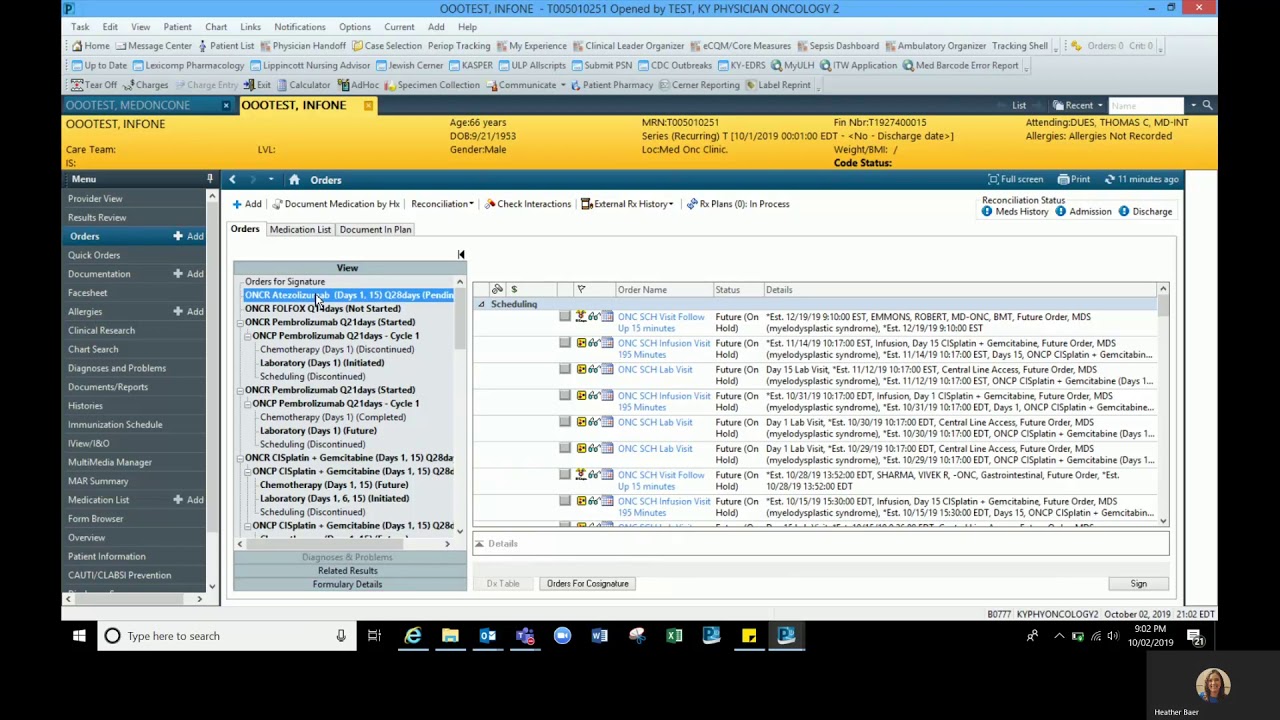Viewport: 1280px width, 720px height.
Task: Check the 10/28/19 Visit Follow Up order checkbox
Action: 565,475
